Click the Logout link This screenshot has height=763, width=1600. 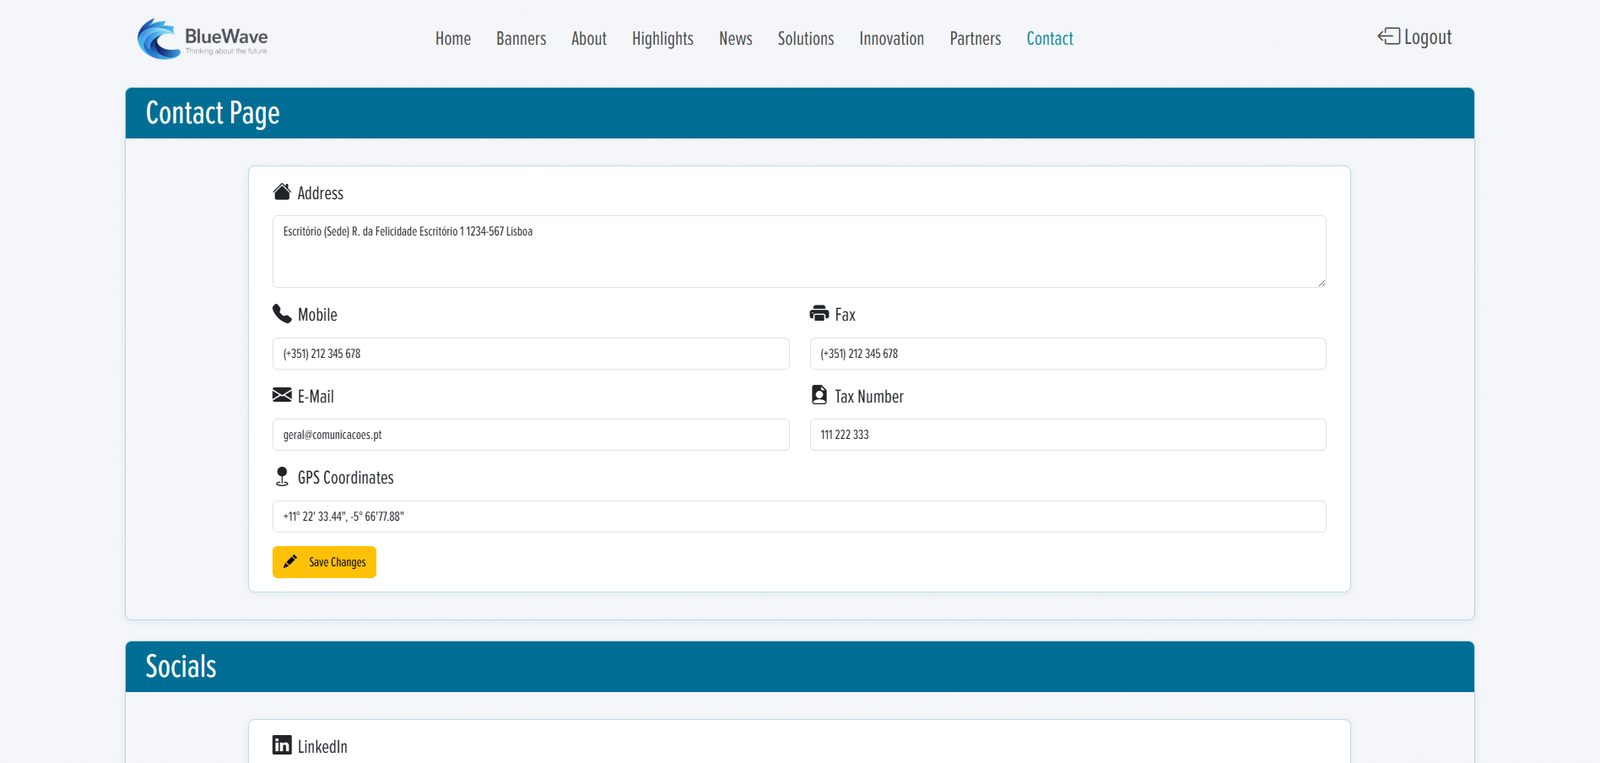coord(1415,37)
